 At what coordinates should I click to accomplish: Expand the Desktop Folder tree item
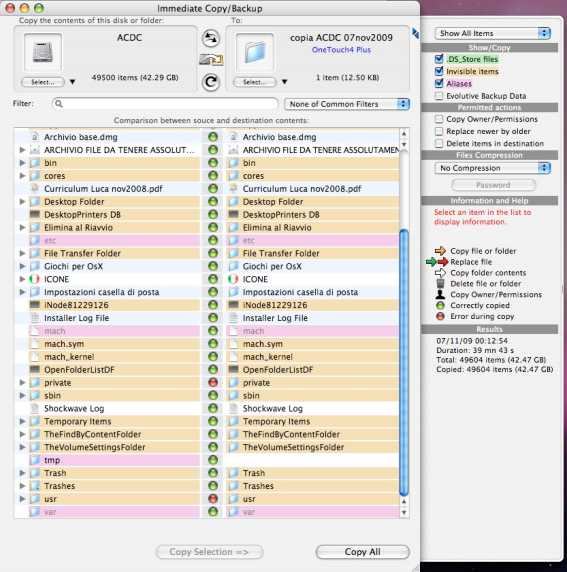[22, 201]
